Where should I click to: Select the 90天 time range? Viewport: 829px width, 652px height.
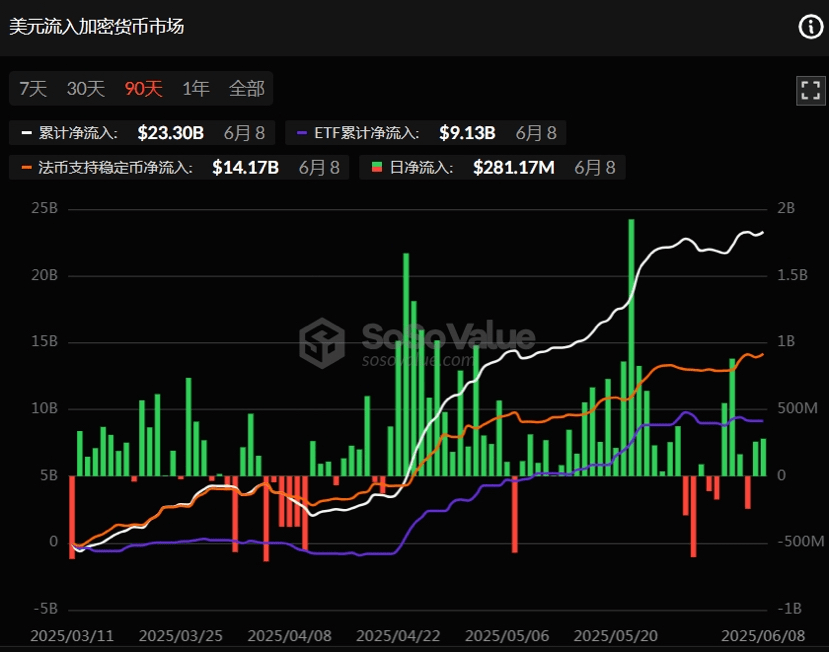click(x=143, y=89)
